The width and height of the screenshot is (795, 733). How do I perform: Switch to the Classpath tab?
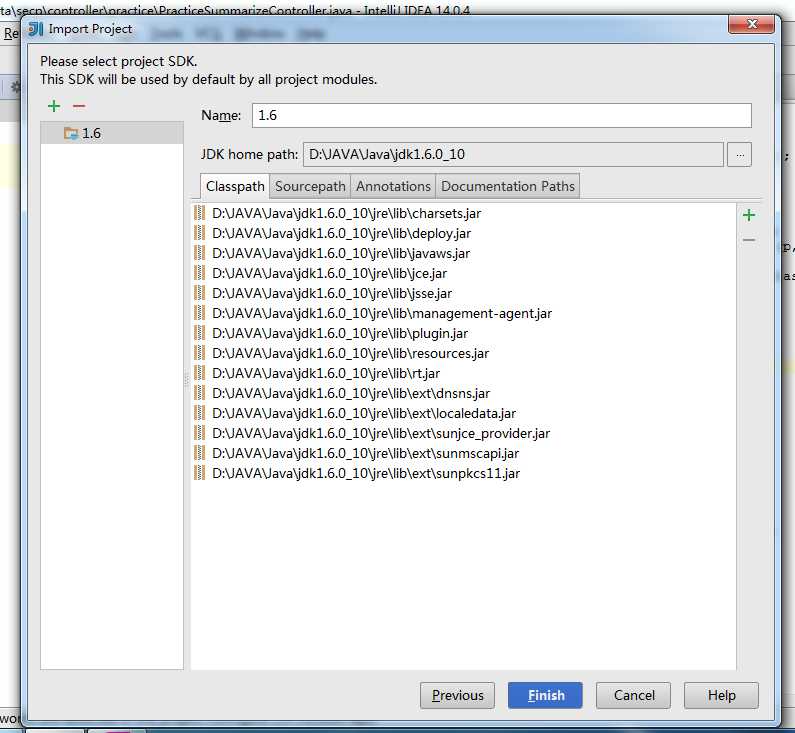tap(235, 186)
